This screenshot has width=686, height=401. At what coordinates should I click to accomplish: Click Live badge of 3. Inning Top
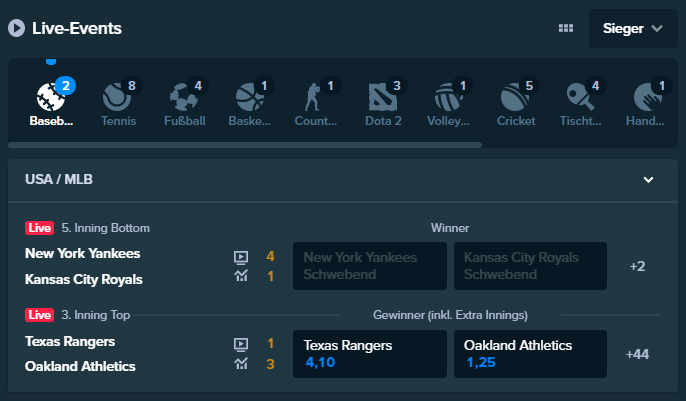39,315
